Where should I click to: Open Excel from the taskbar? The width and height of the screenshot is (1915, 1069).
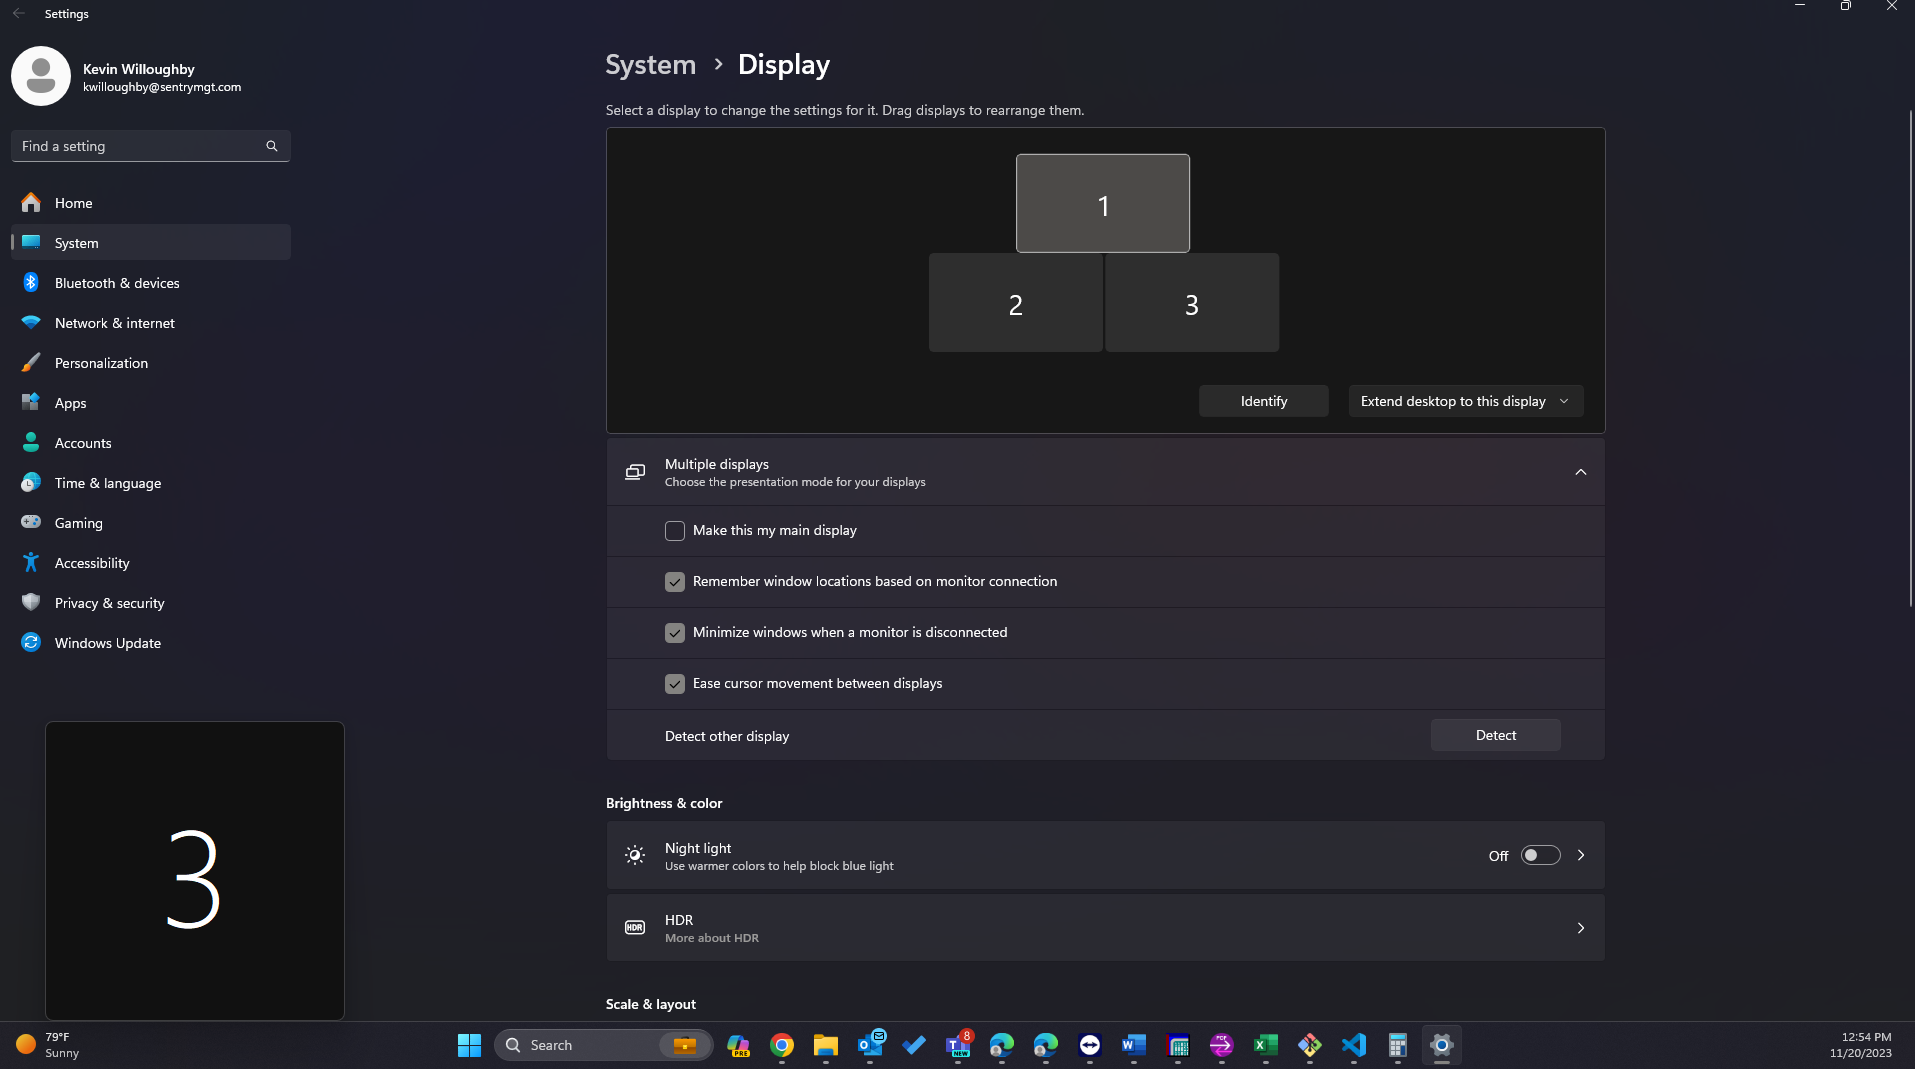(1265, 1046)
